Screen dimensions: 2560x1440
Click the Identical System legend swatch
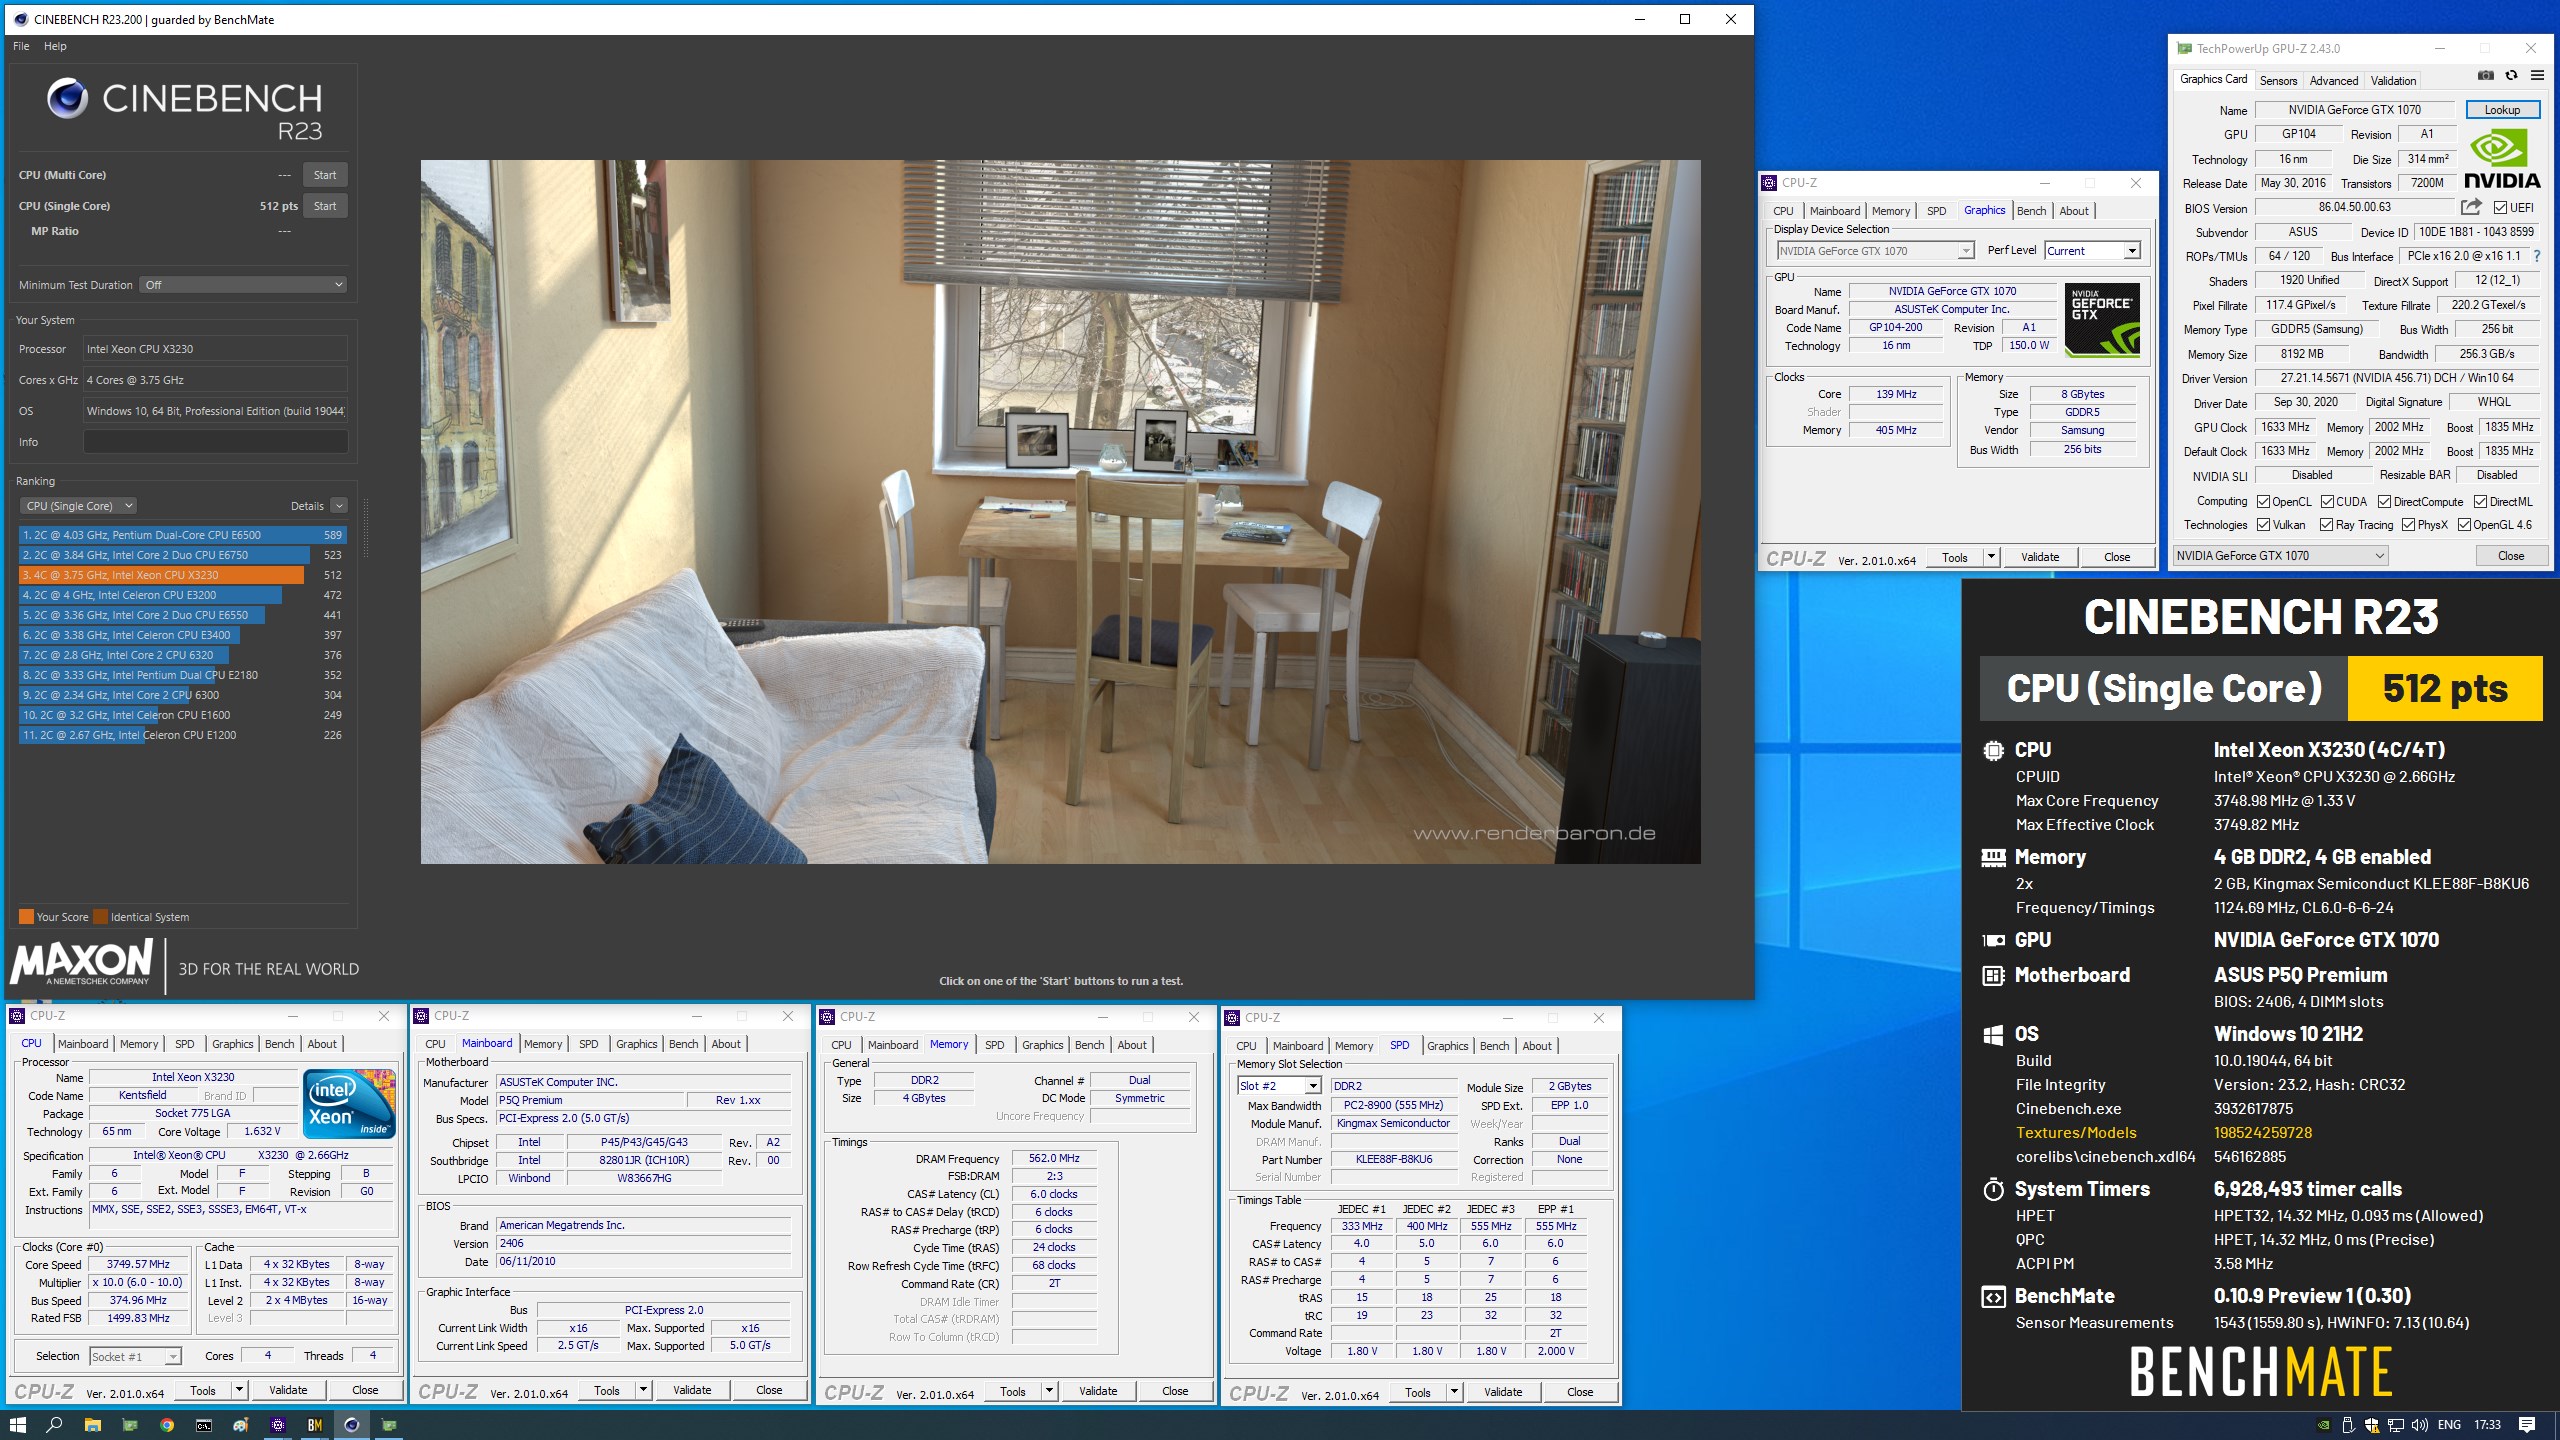[x=100, y=917]
